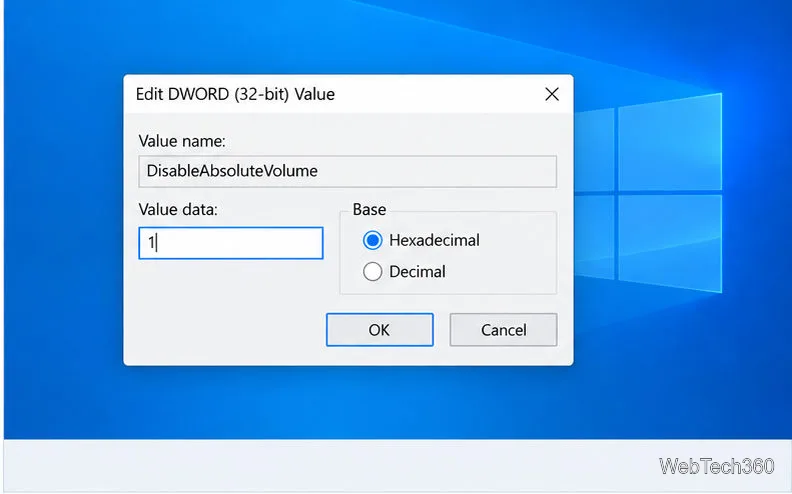Click the 'Value name:' label
The width and height of the screenshot is (792, 494).
pyautogui.click(x=182, y=141)
